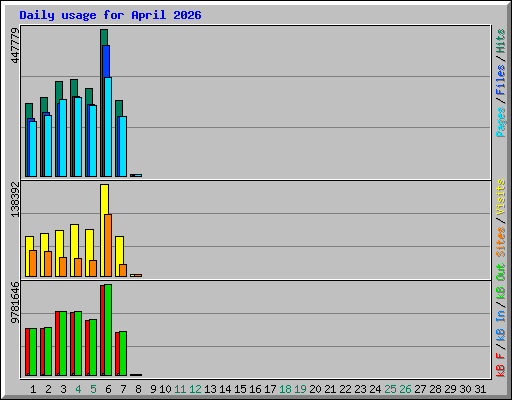Click the kB F legend label
This screenshot has height=400, width=512.
pos(500,365)
